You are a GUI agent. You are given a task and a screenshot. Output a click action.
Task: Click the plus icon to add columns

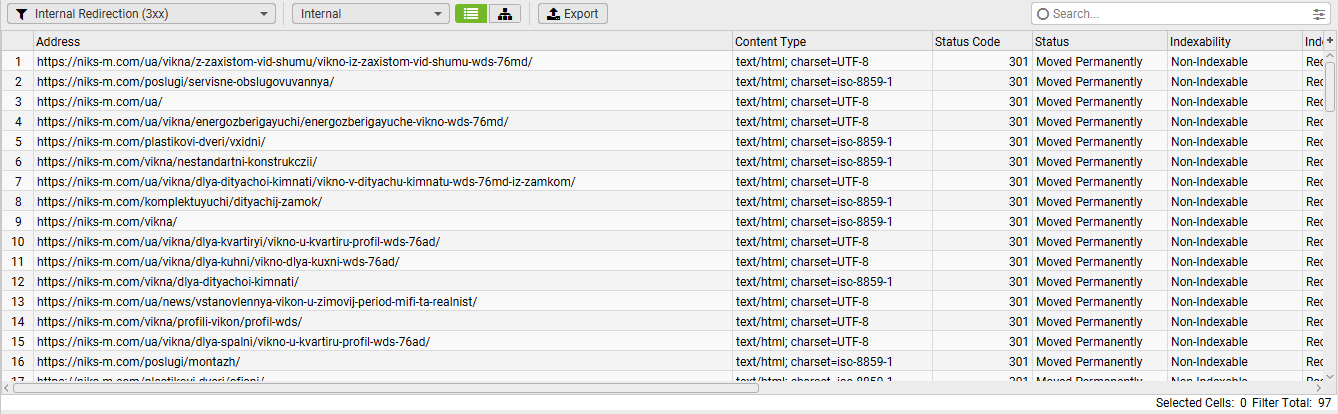pos(1330,40)
